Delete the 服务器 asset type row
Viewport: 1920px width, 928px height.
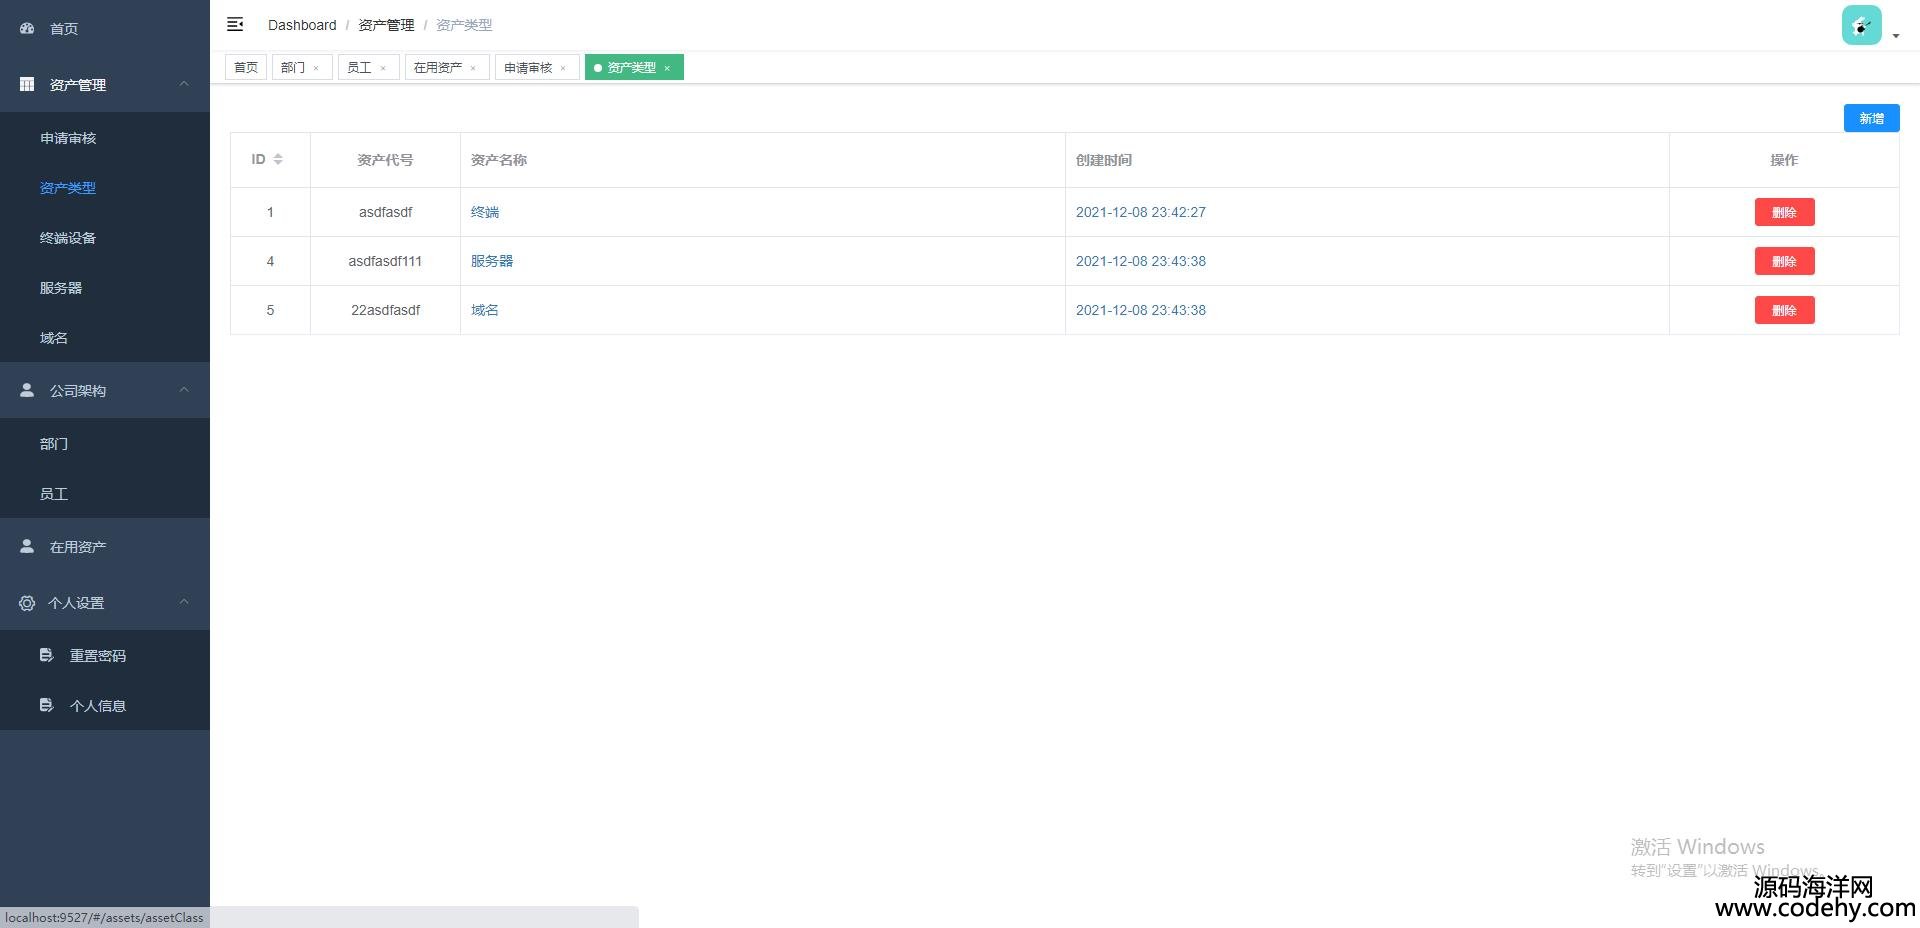(1783, 261)
